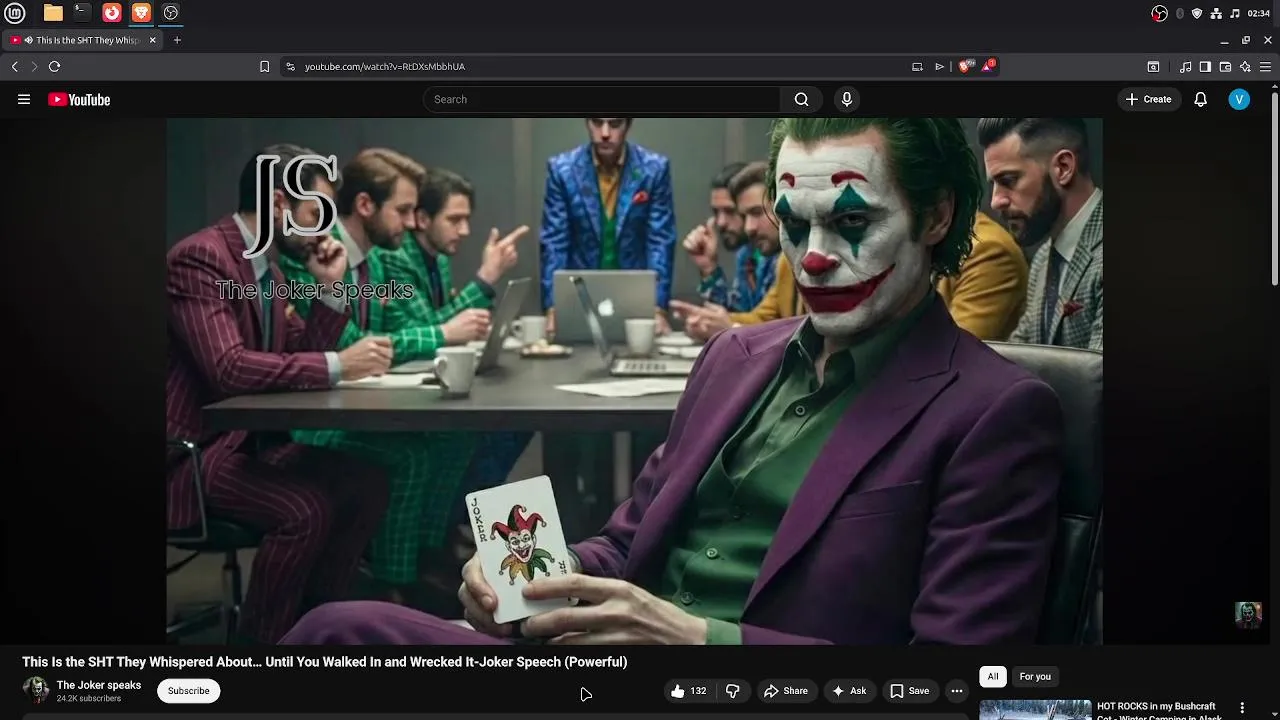Save the video to a playlist
The width and height of the screenshot is (1280, 720).
[910, 691]
